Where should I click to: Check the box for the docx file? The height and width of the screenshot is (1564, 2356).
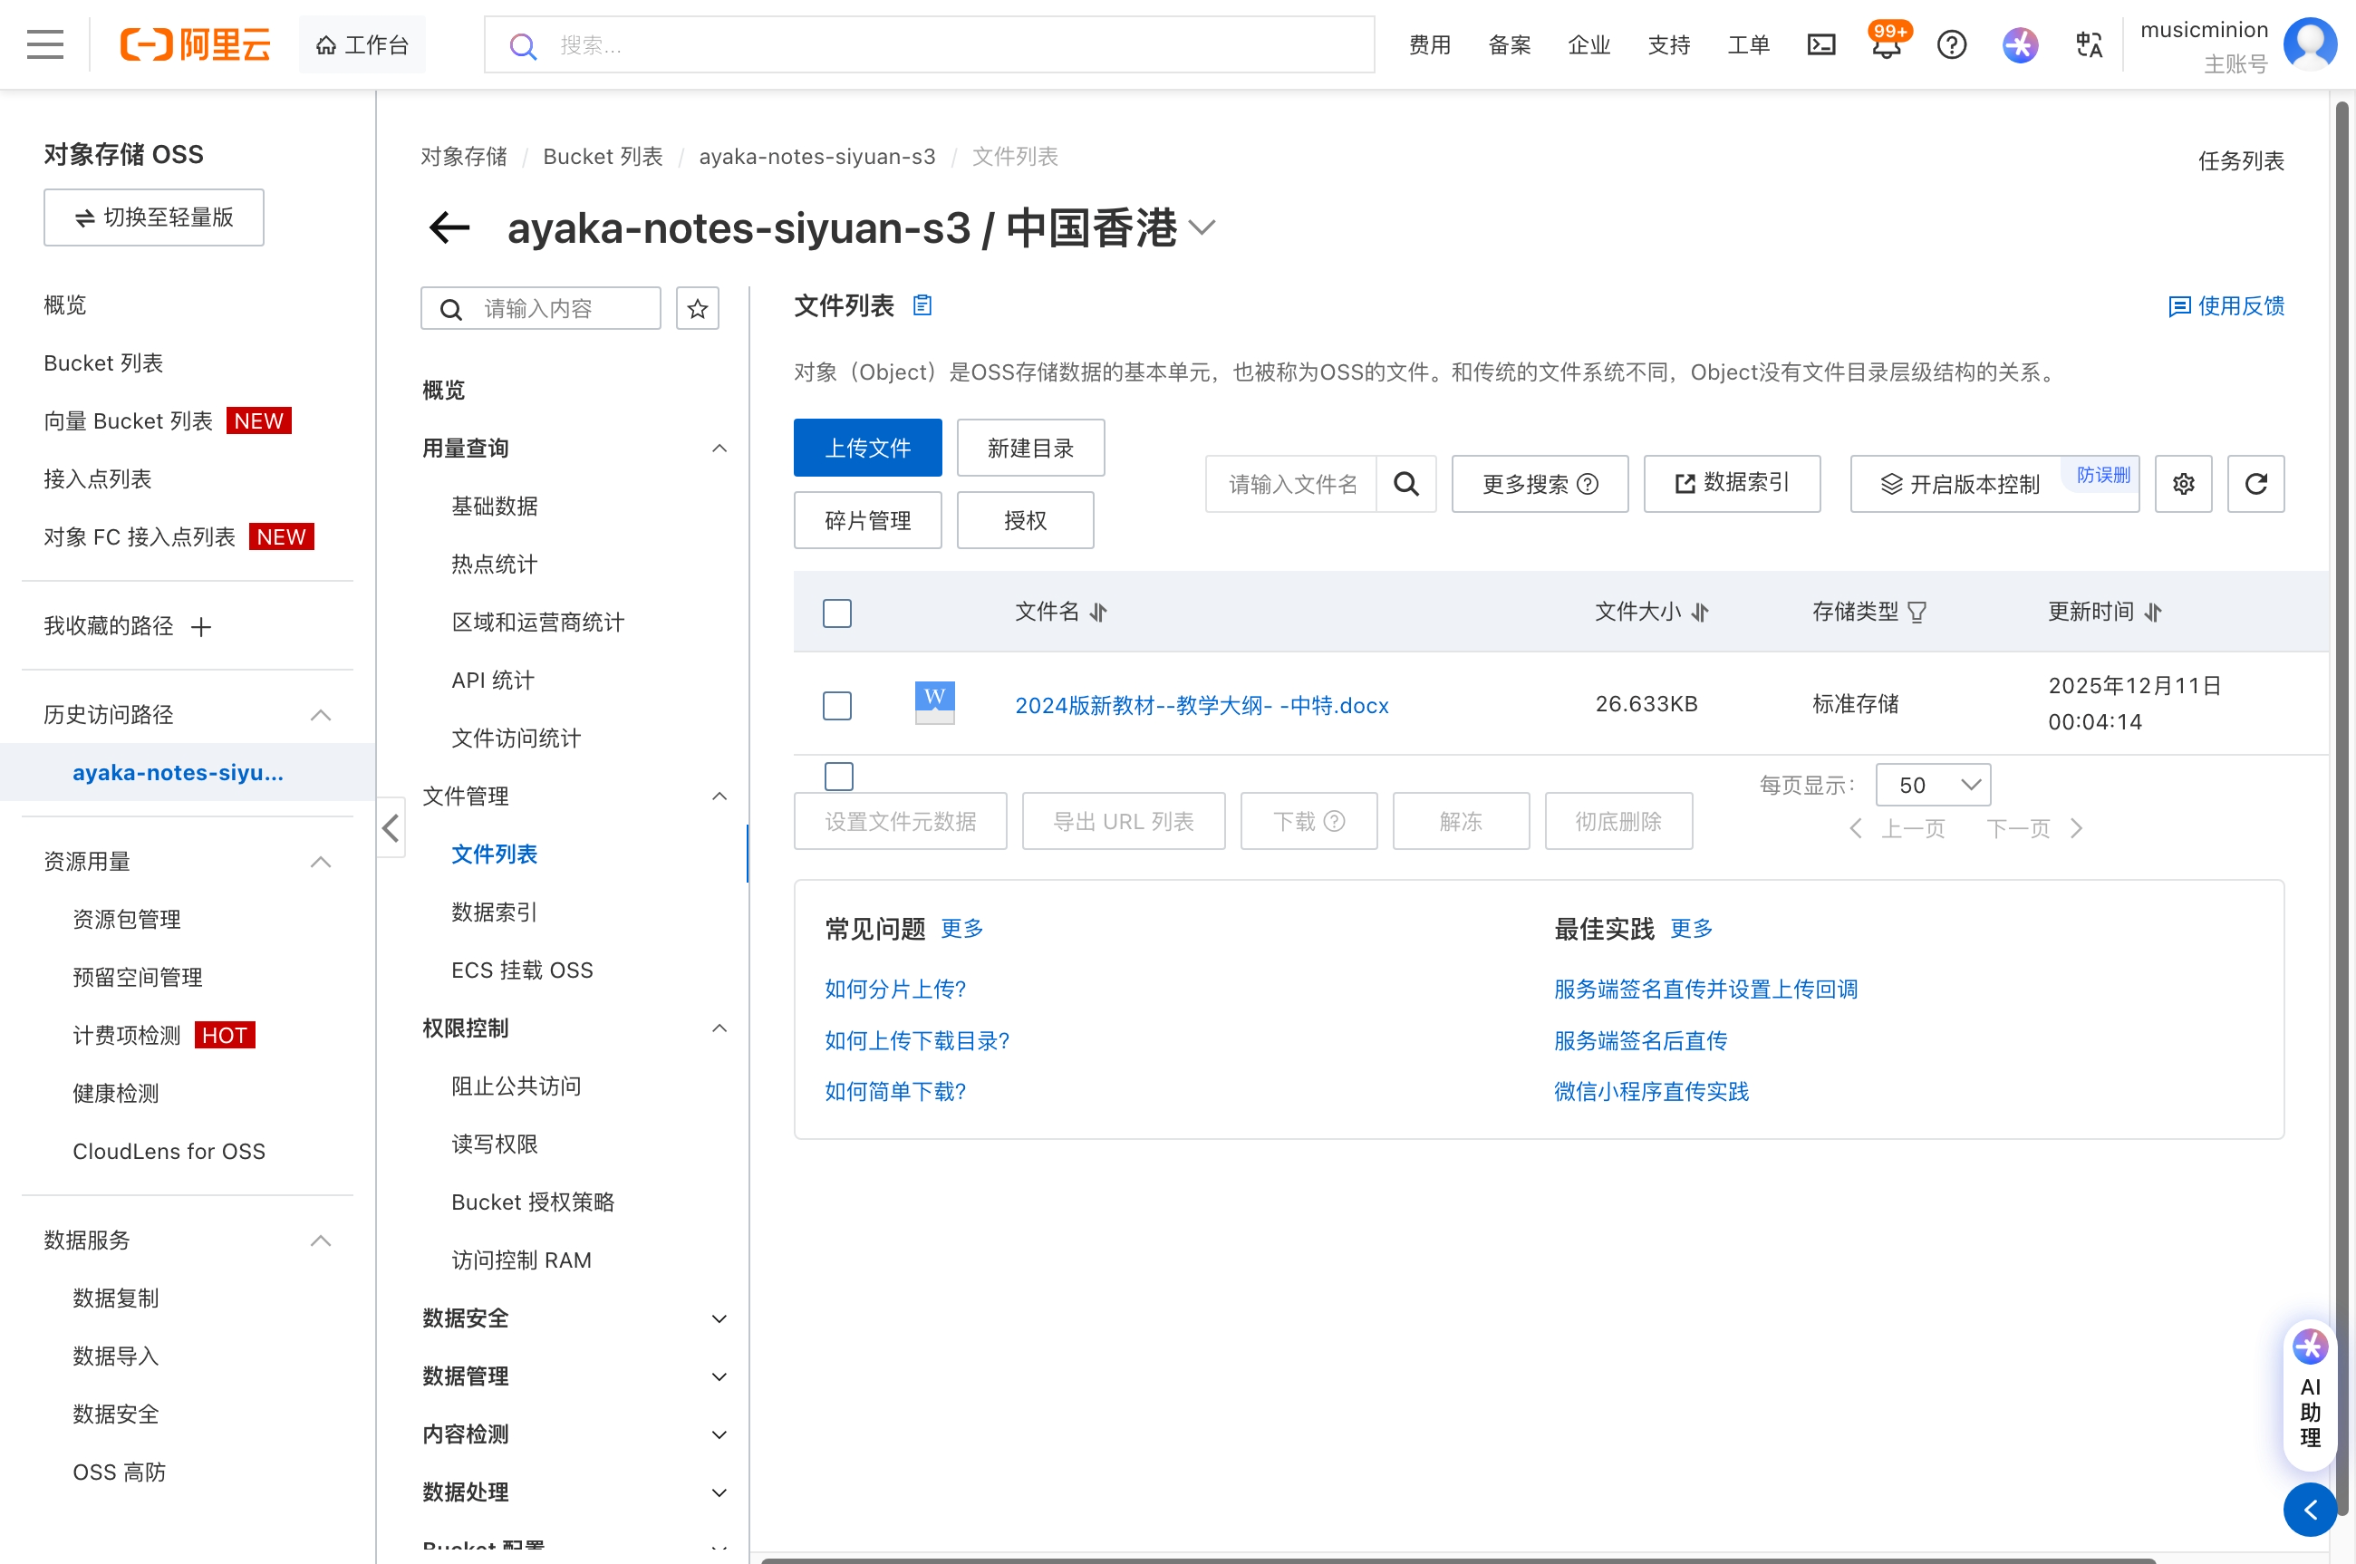tap(837, 705)
